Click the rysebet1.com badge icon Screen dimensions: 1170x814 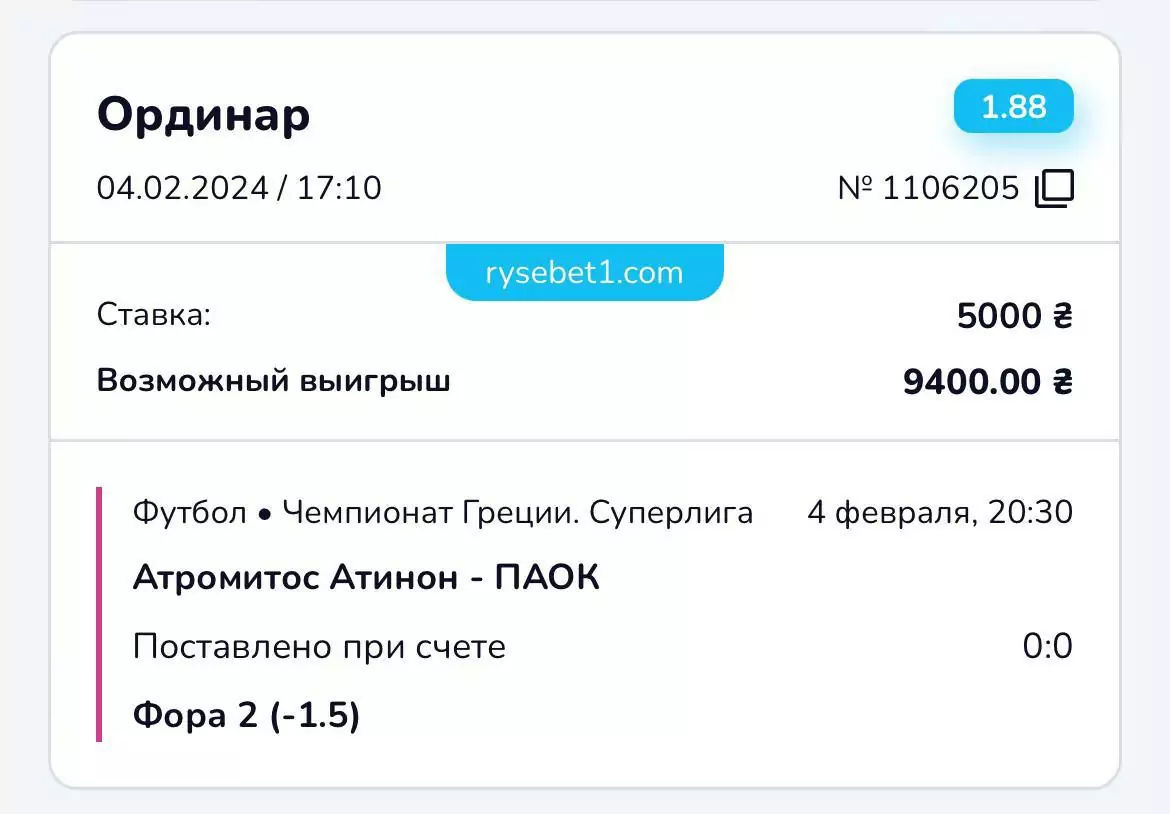[x=584, y=271]
